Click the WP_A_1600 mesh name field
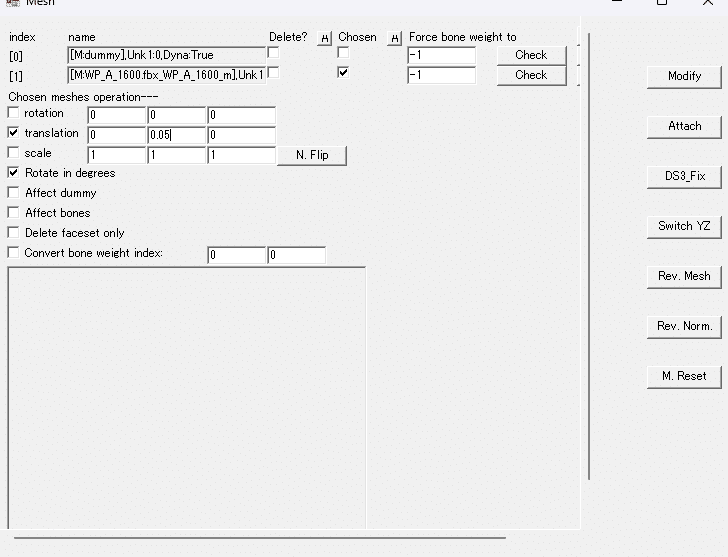The image size is (728, 557). 167,75
